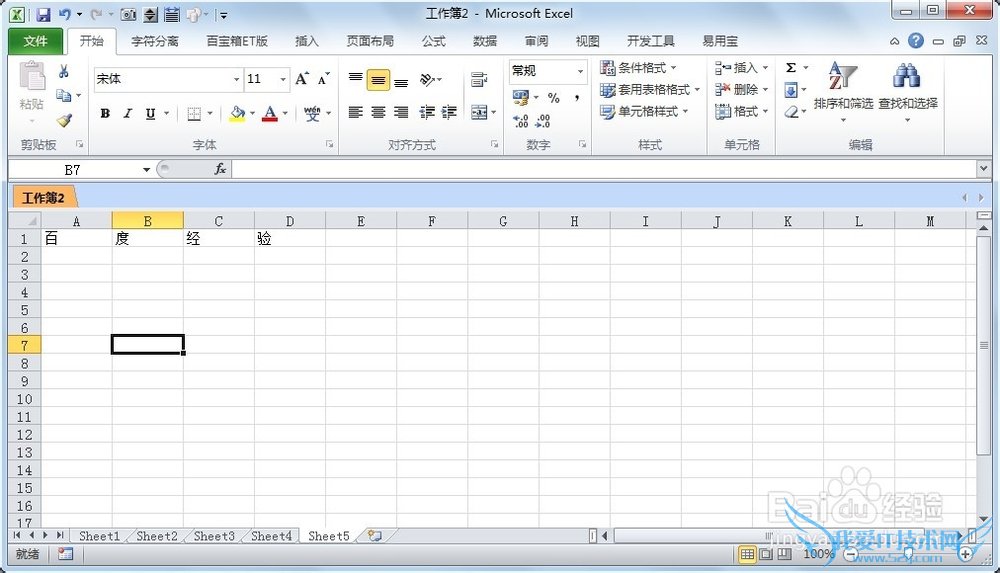Image resolution: width=1000 pixels, height=573 pixels.
Task: Click the insert function fx icon
Action: click(220, 169)
